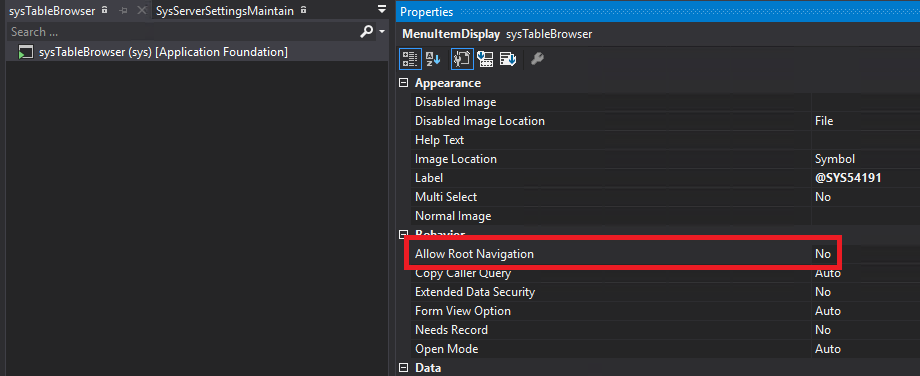Switch to the SysServerSettingsMaintain tab
This screenshot has width=920, height=376.
point(225,11)
